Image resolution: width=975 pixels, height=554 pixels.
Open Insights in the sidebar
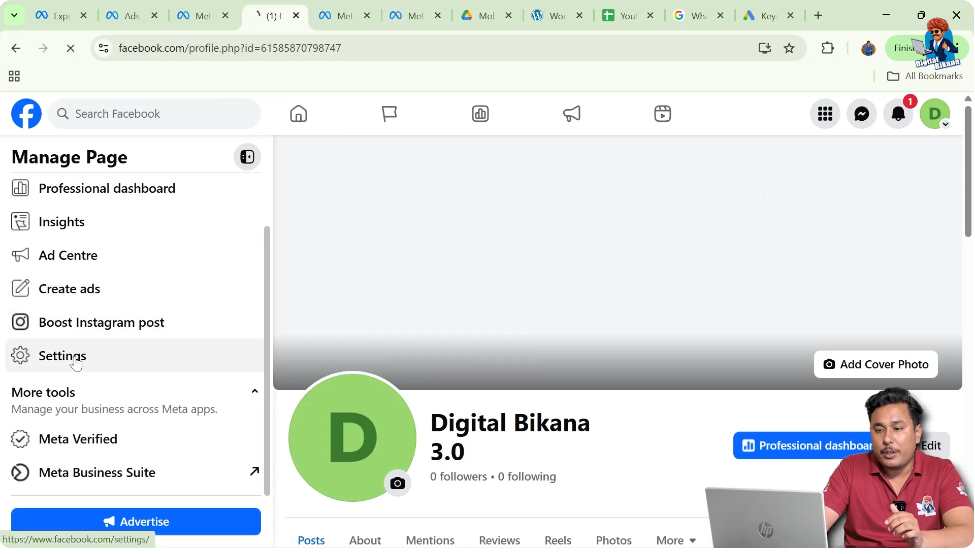point(135,222)
